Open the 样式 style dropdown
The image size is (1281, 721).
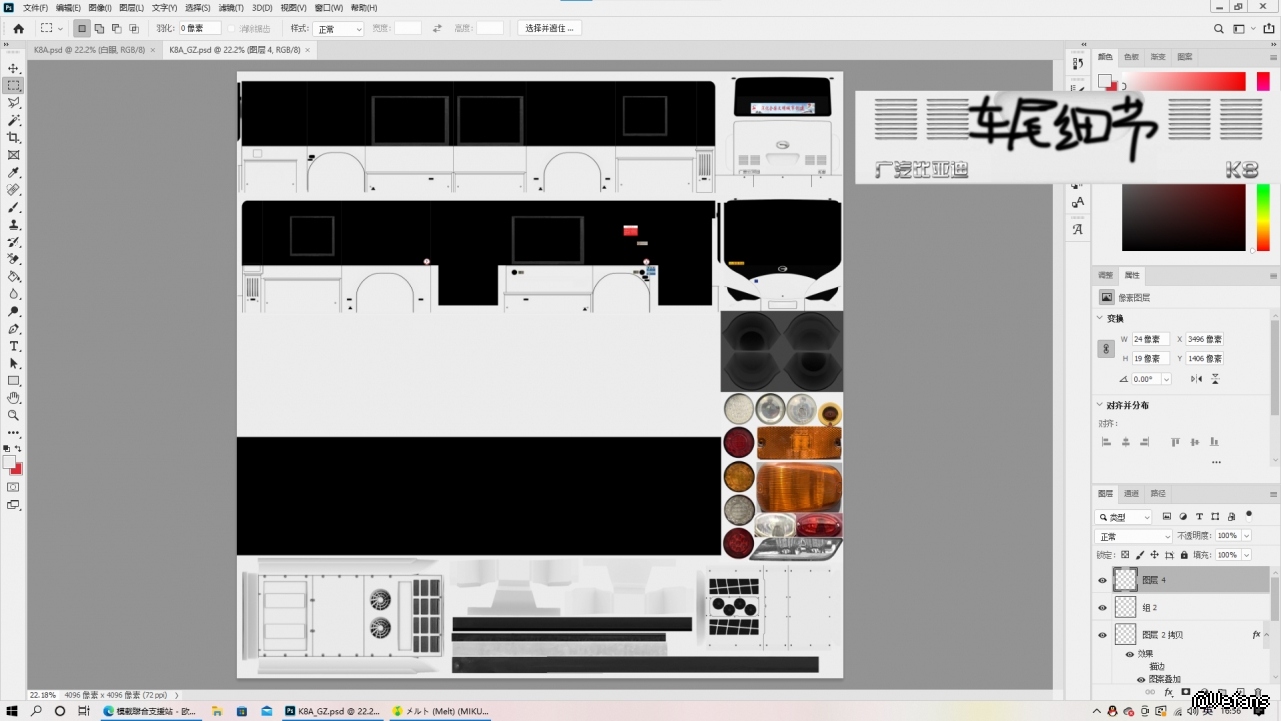pyautogui.click(x=338, y=29)
